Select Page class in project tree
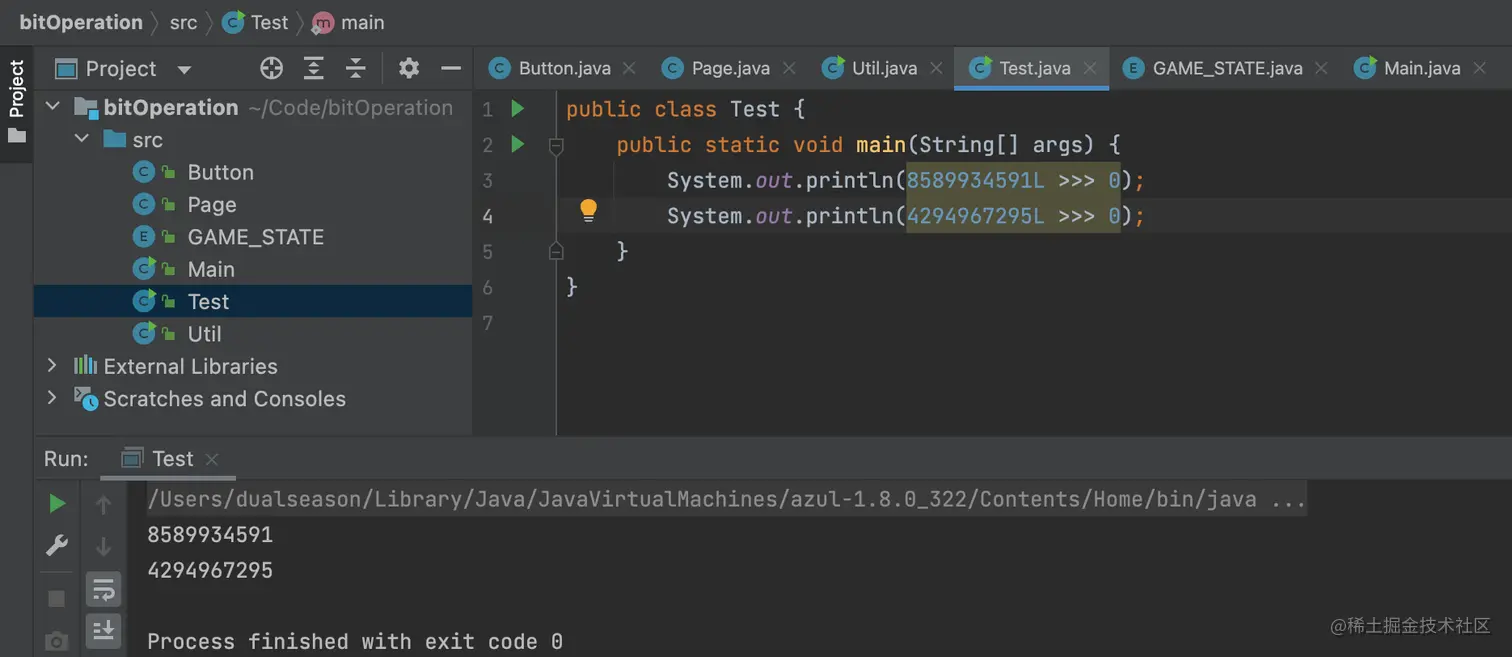The height and width of the screenshot is (657, 1512). [212, 204]
